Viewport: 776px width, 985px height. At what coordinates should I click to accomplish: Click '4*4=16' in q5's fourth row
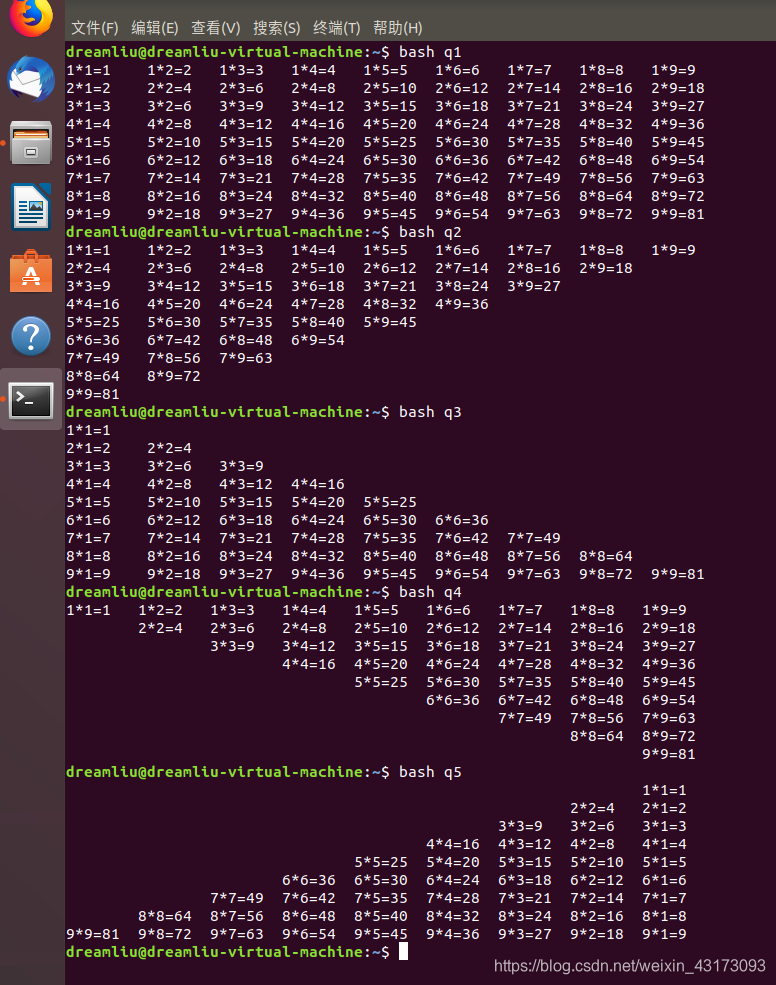tap(452, 844)
